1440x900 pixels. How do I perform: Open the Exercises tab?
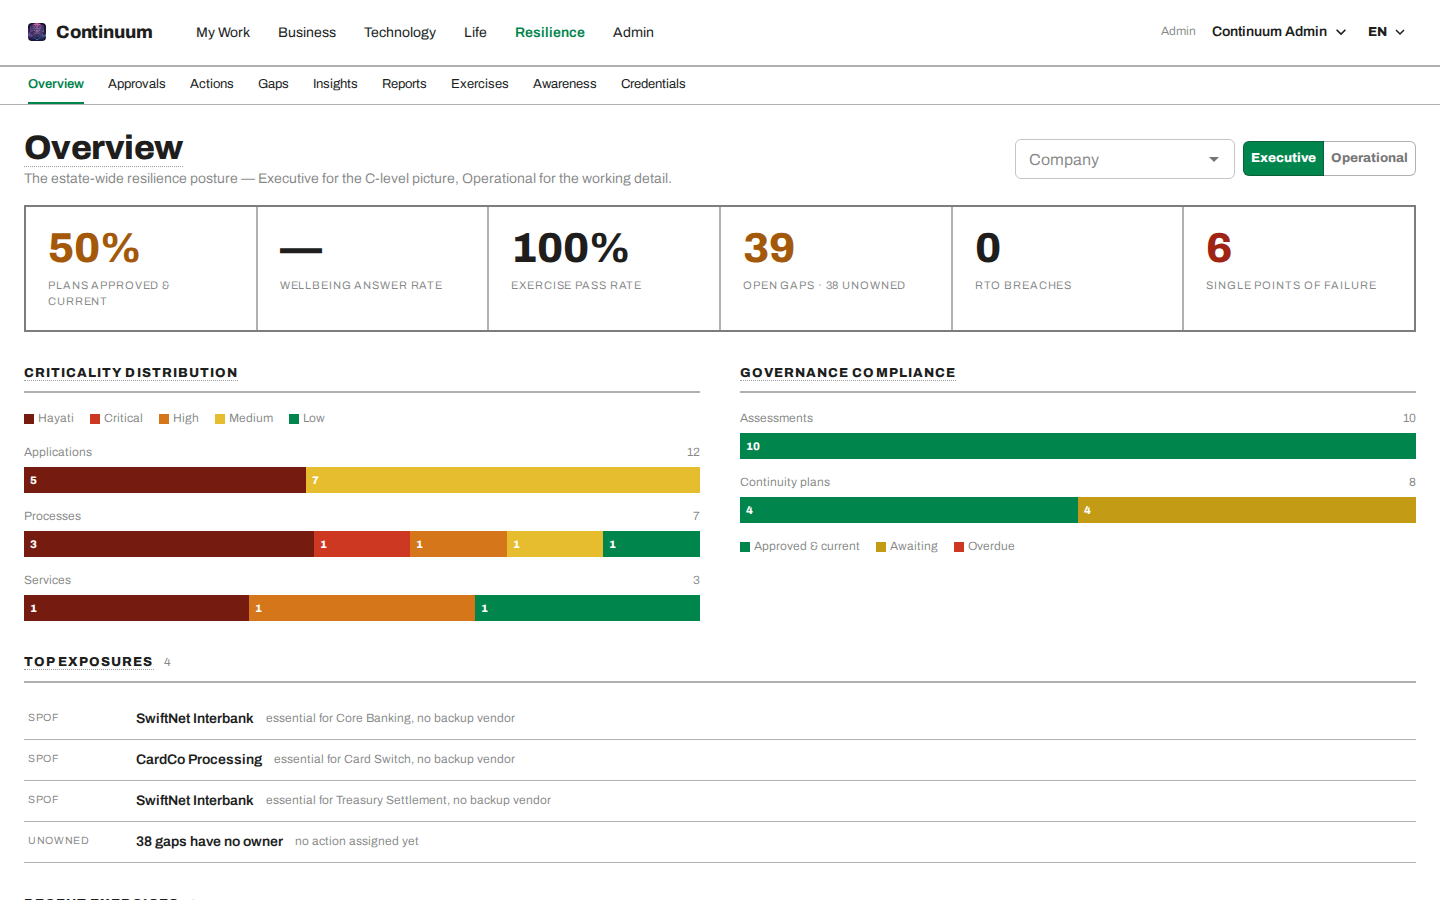480,84
